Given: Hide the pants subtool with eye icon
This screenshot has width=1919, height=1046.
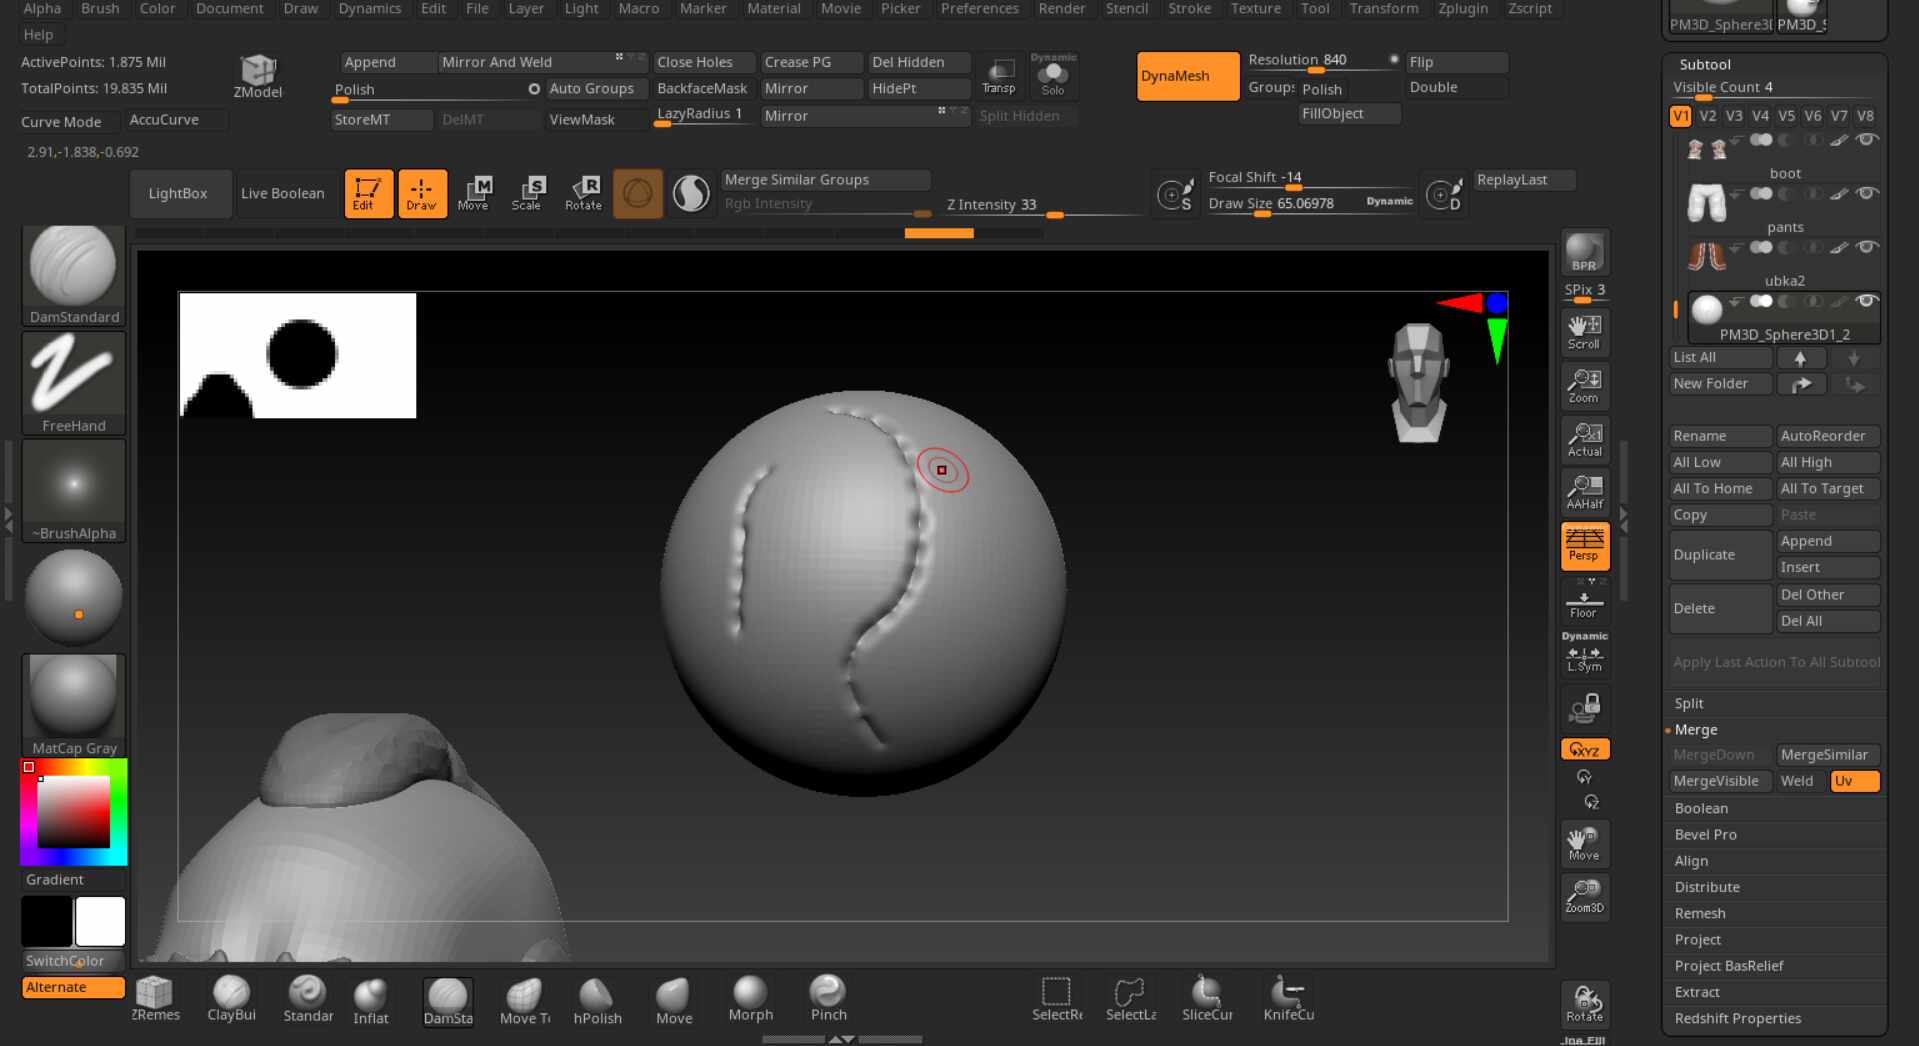Looking at the screenshot, I should point(1866,194).
